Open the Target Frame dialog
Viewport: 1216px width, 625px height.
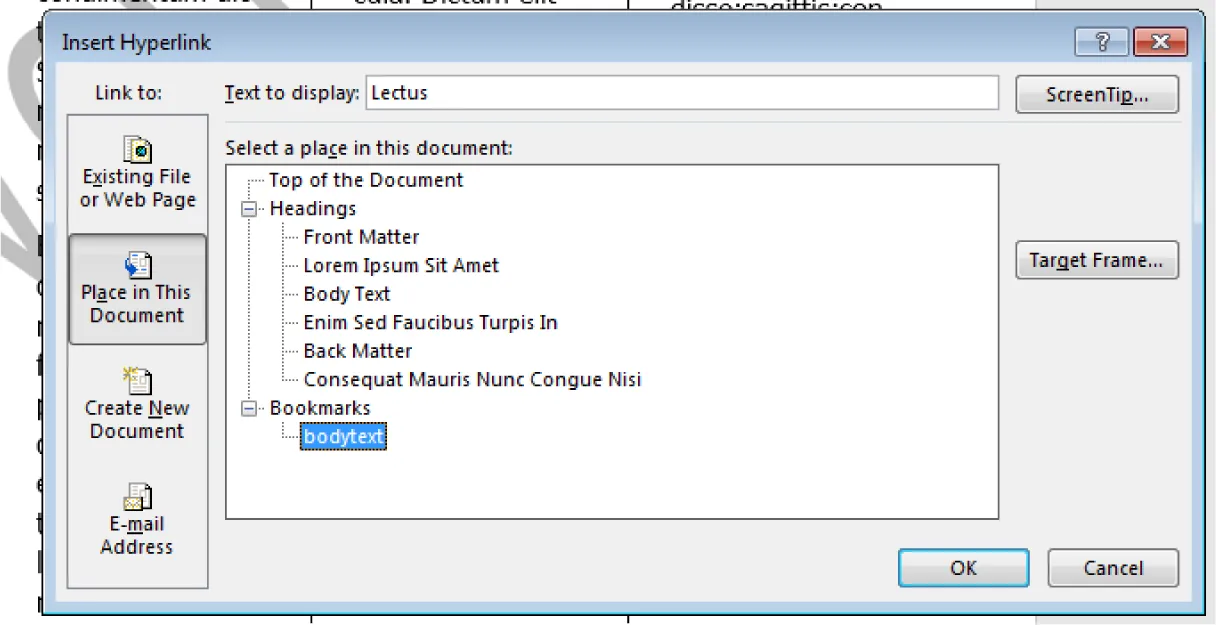[1097, 259]
